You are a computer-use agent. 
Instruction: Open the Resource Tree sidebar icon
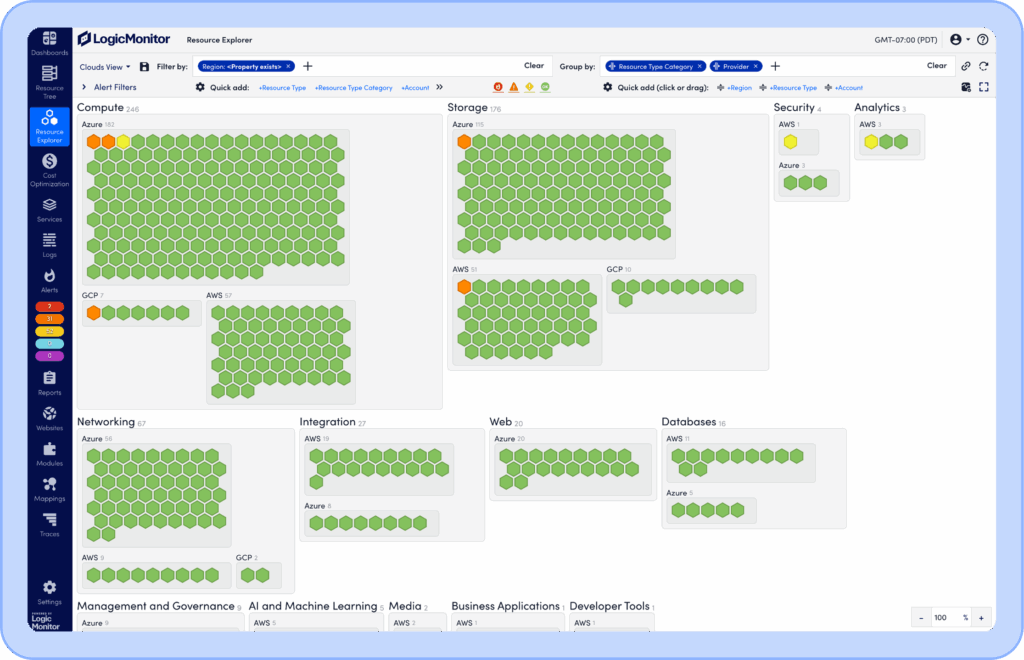[49, 78]
